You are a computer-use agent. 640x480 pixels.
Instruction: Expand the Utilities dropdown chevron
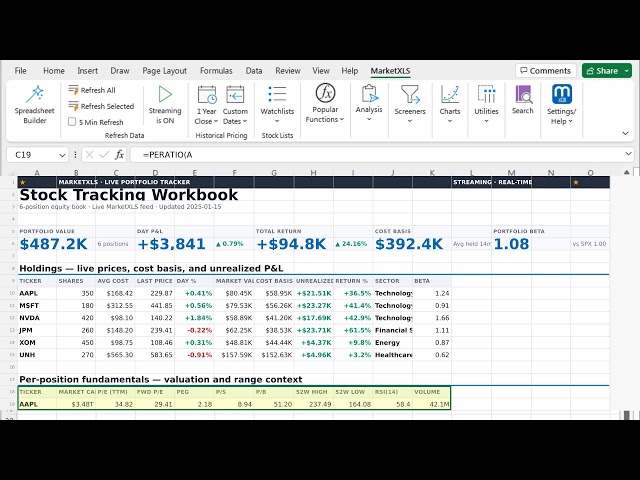(x=486, y=121)
